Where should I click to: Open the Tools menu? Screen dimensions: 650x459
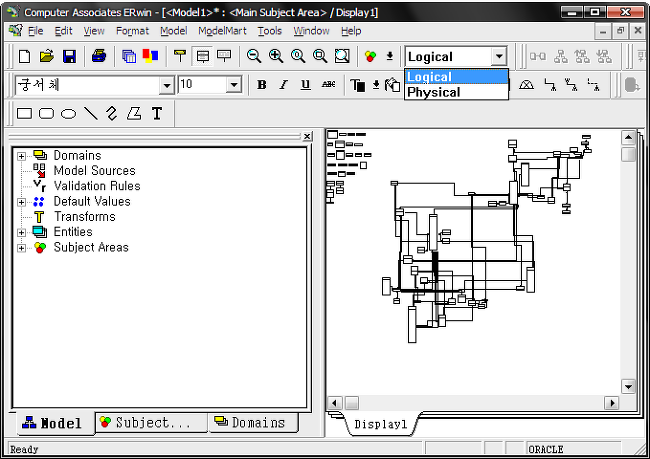pyautogui.click(x=269, y=31)
